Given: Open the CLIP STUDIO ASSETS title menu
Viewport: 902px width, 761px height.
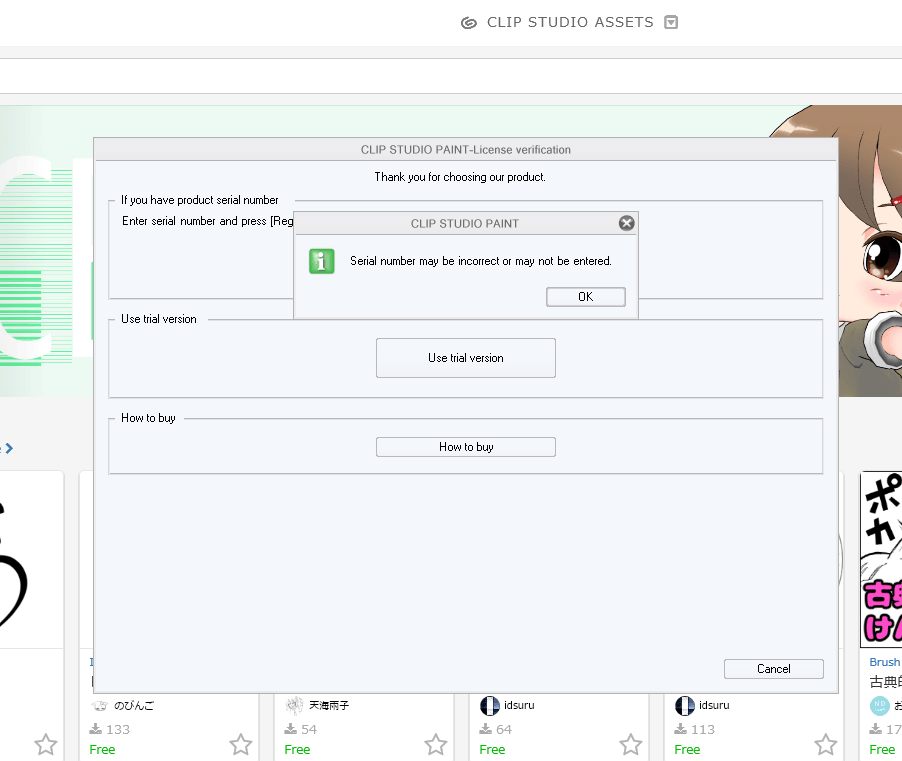Looking at the screenshot, I should (x=570, y=22).
